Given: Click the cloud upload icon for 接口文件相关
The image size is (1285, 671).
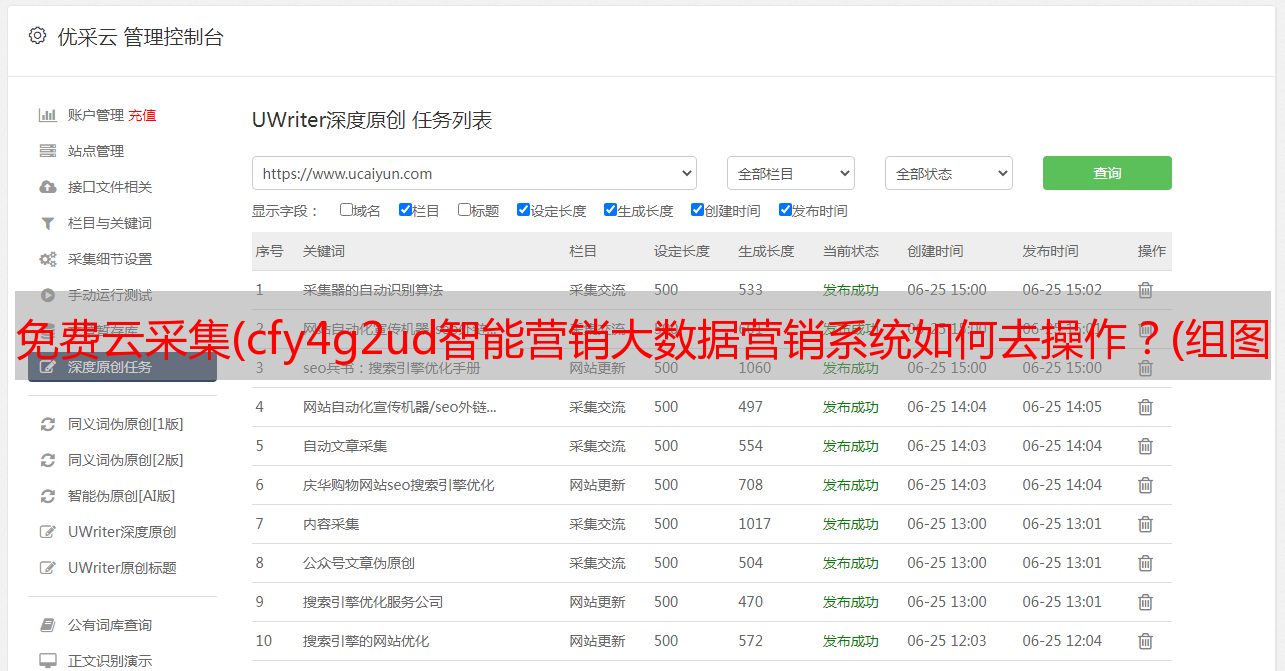Looking at the screenshot, I should [x=47, y=187].
